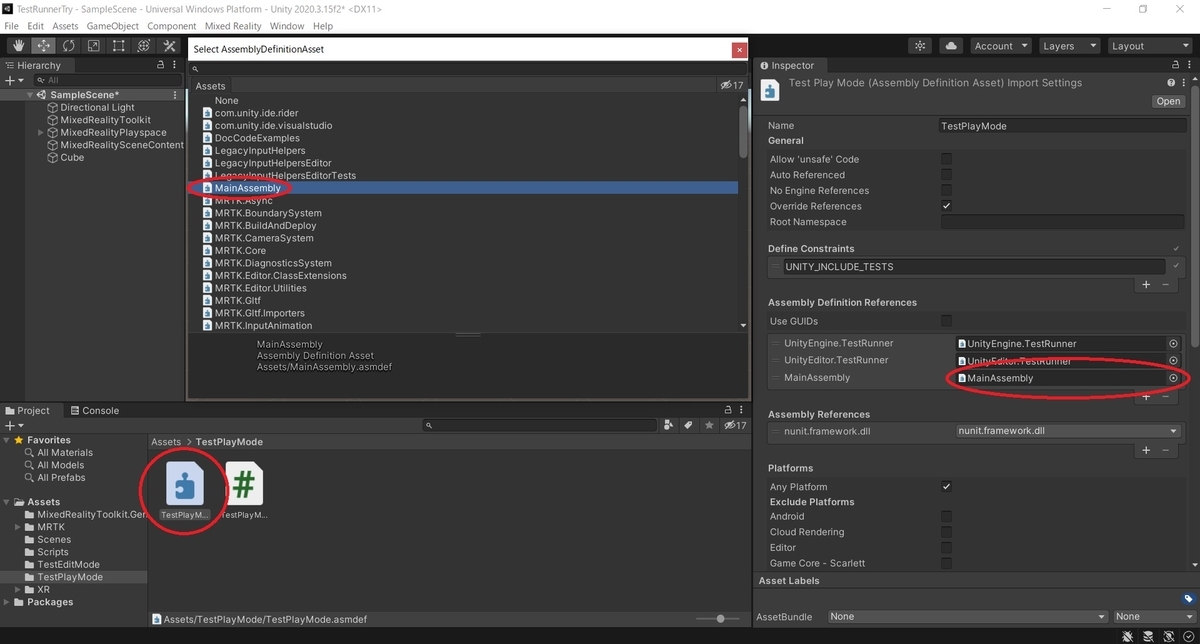Toggle Override References checkbox
This screenshot has height=644, width=1200.
(946, 206)
